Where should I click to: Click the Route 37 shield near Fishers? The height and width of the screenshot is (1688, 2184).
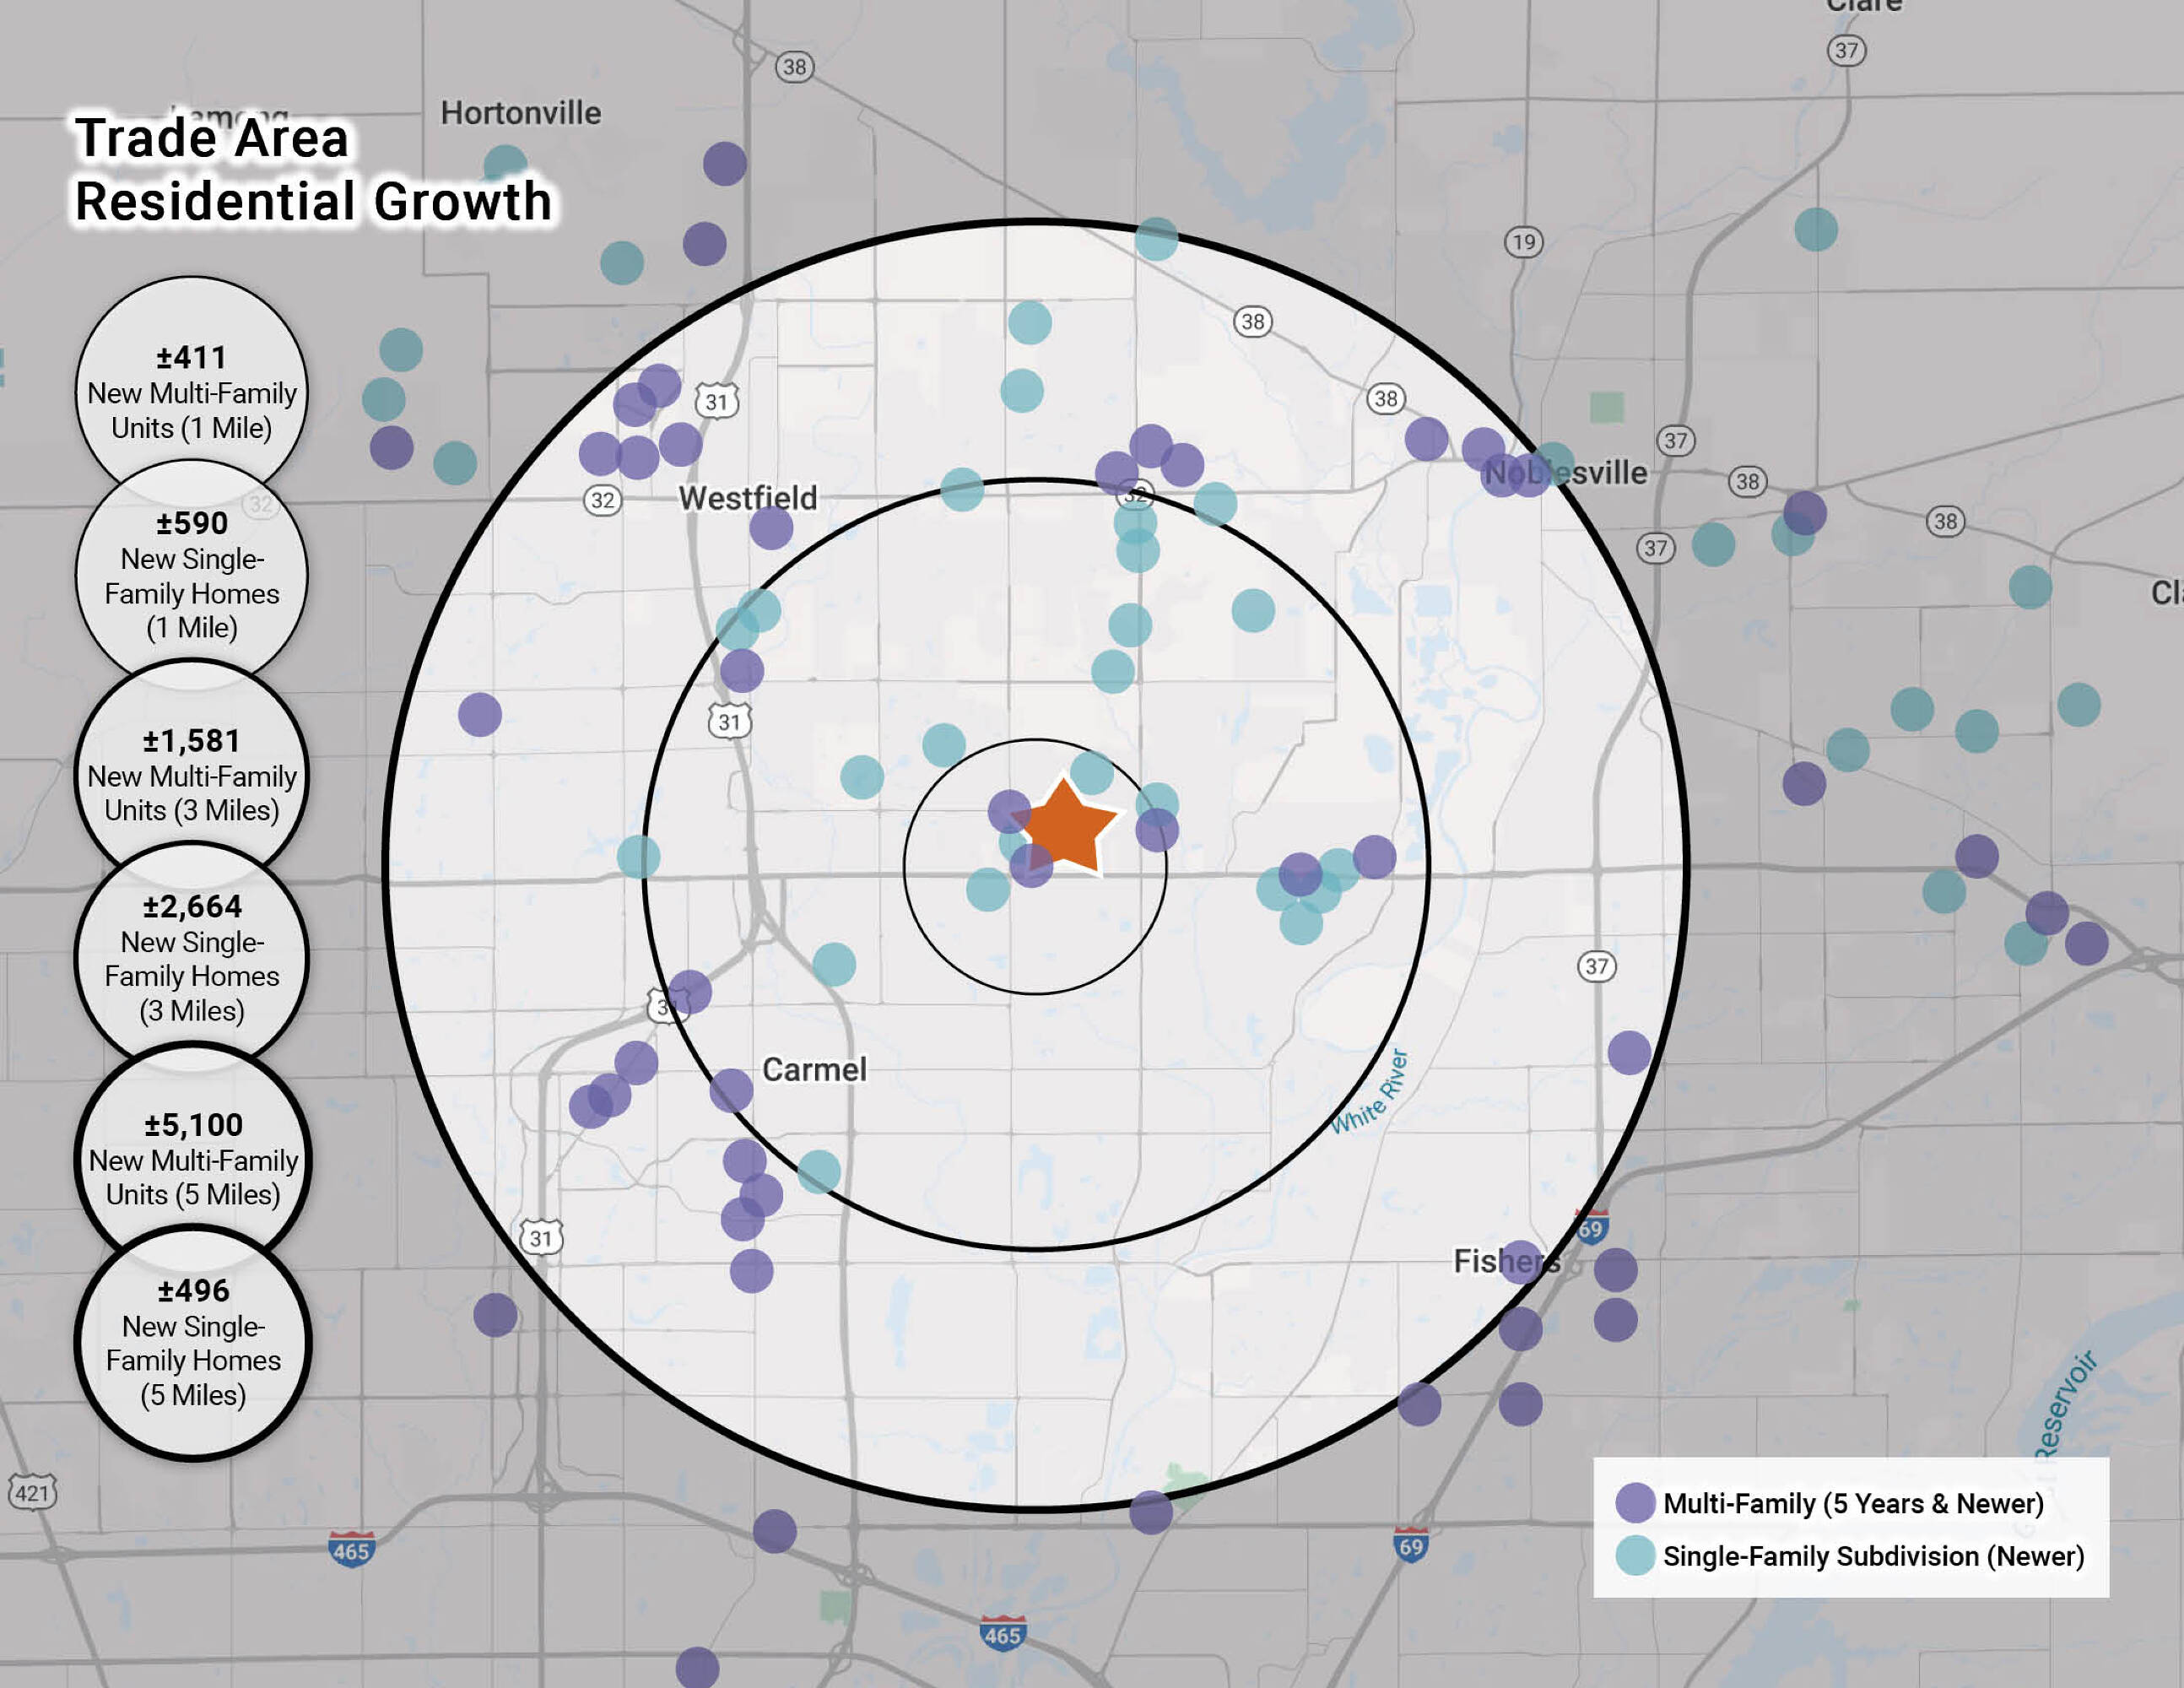point(1596,966)
